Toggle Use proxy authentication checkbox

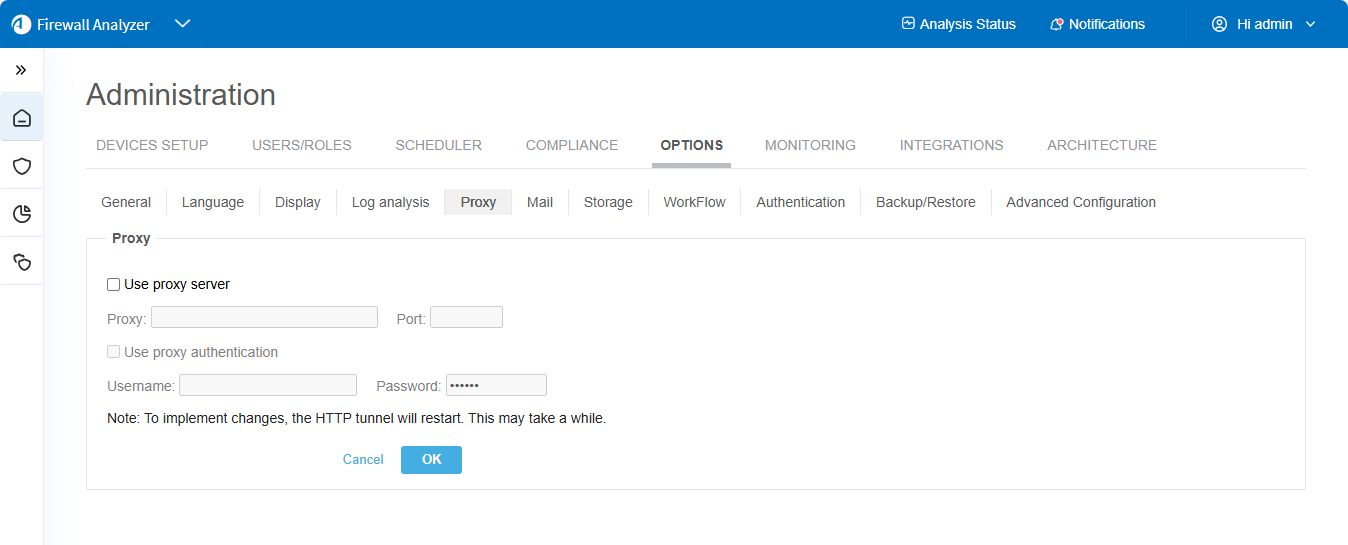tap(114, 352)
